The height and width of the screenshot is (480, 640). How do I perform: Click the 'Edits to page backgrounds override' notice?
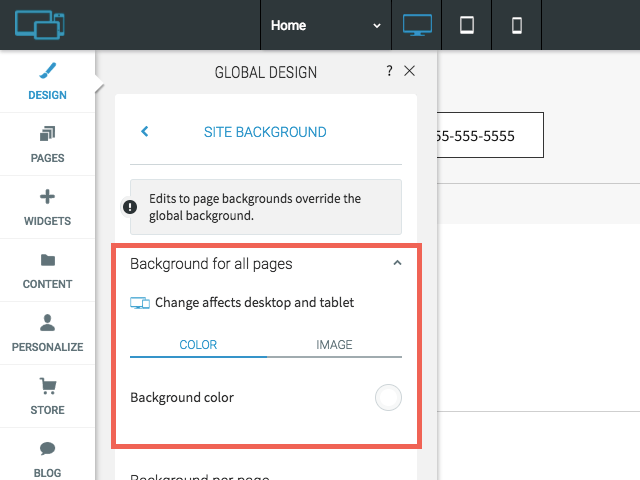coord(266,207)
